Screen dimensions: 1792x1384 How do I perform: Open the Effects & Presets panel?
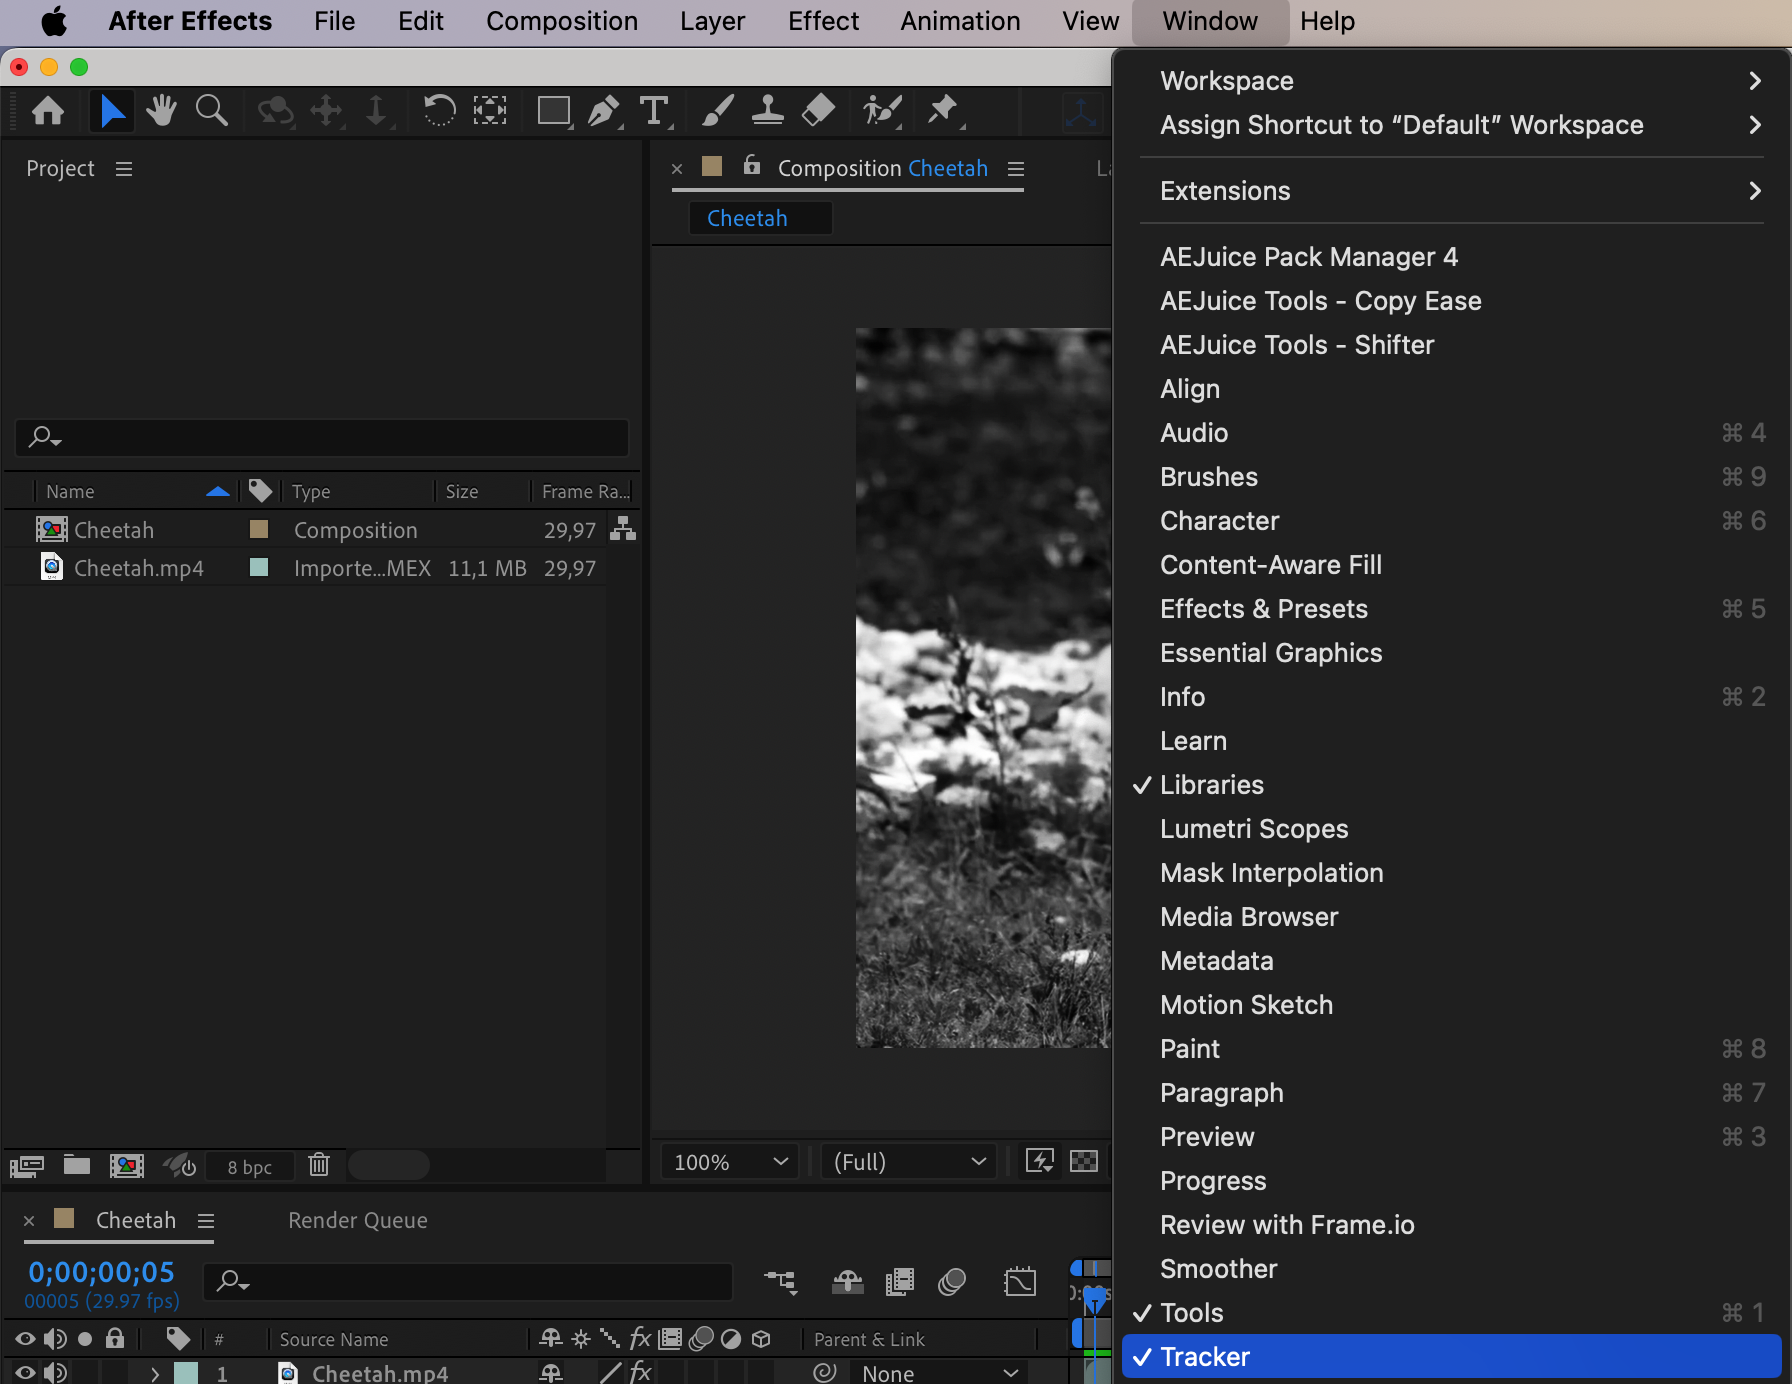click(1263, 609)
